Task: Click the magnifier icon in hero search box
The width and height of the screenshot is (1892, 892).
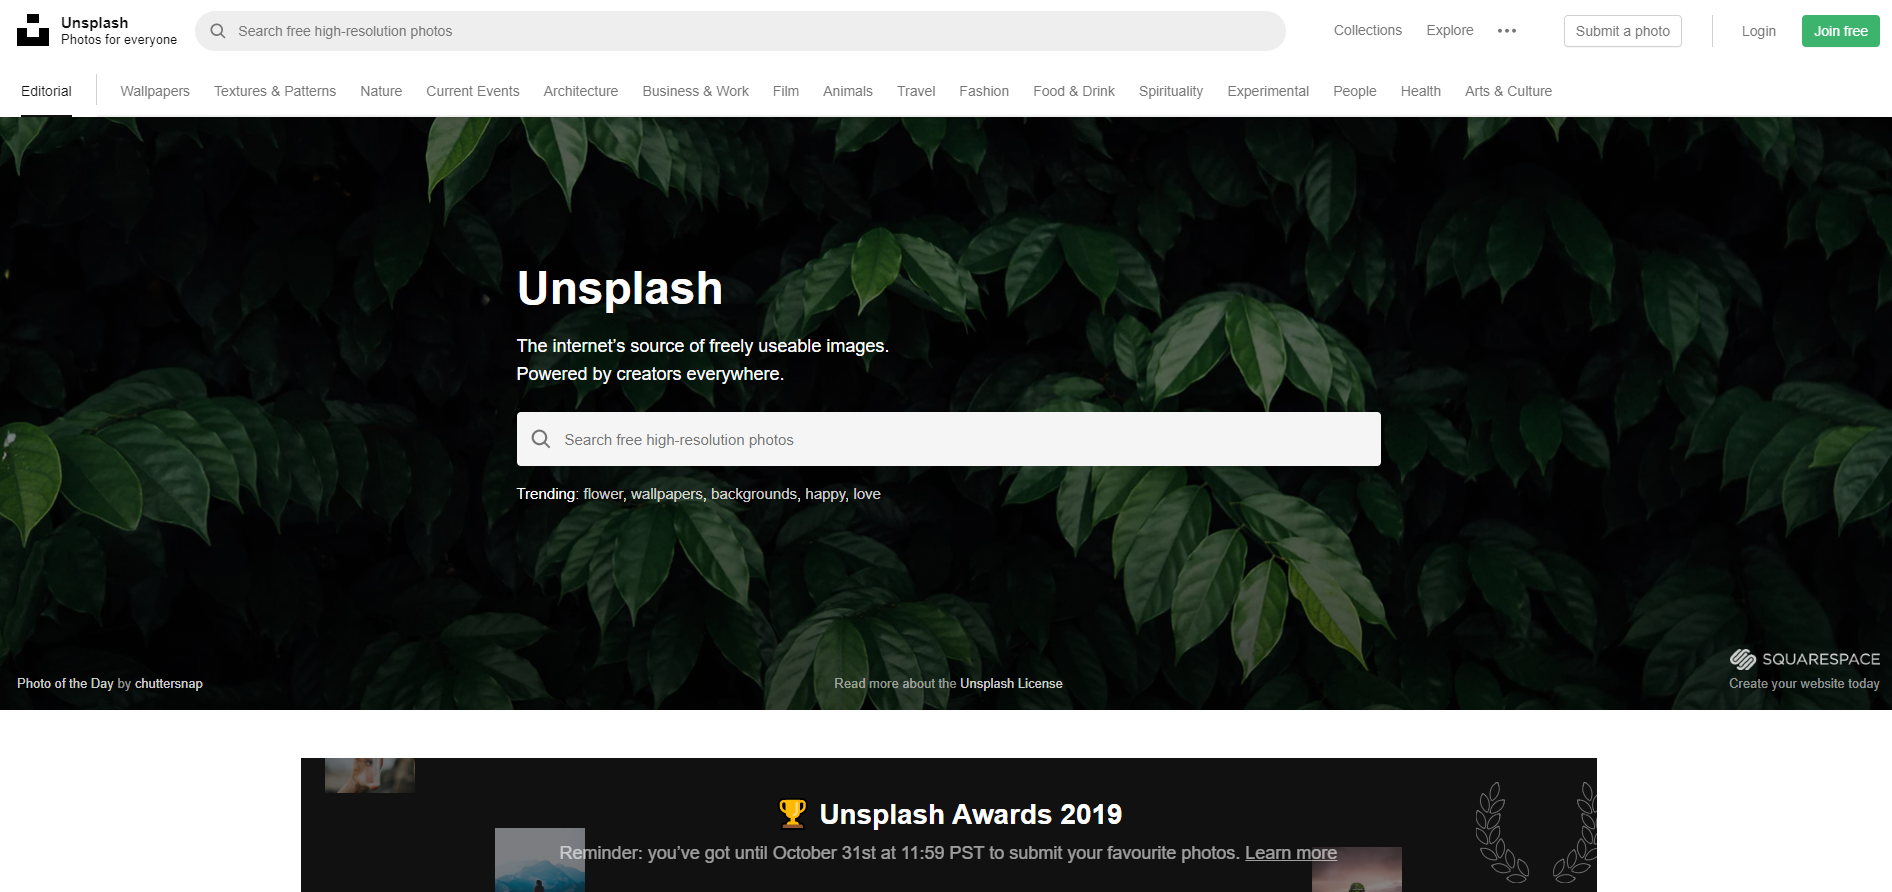Action: tap(541, 439)
